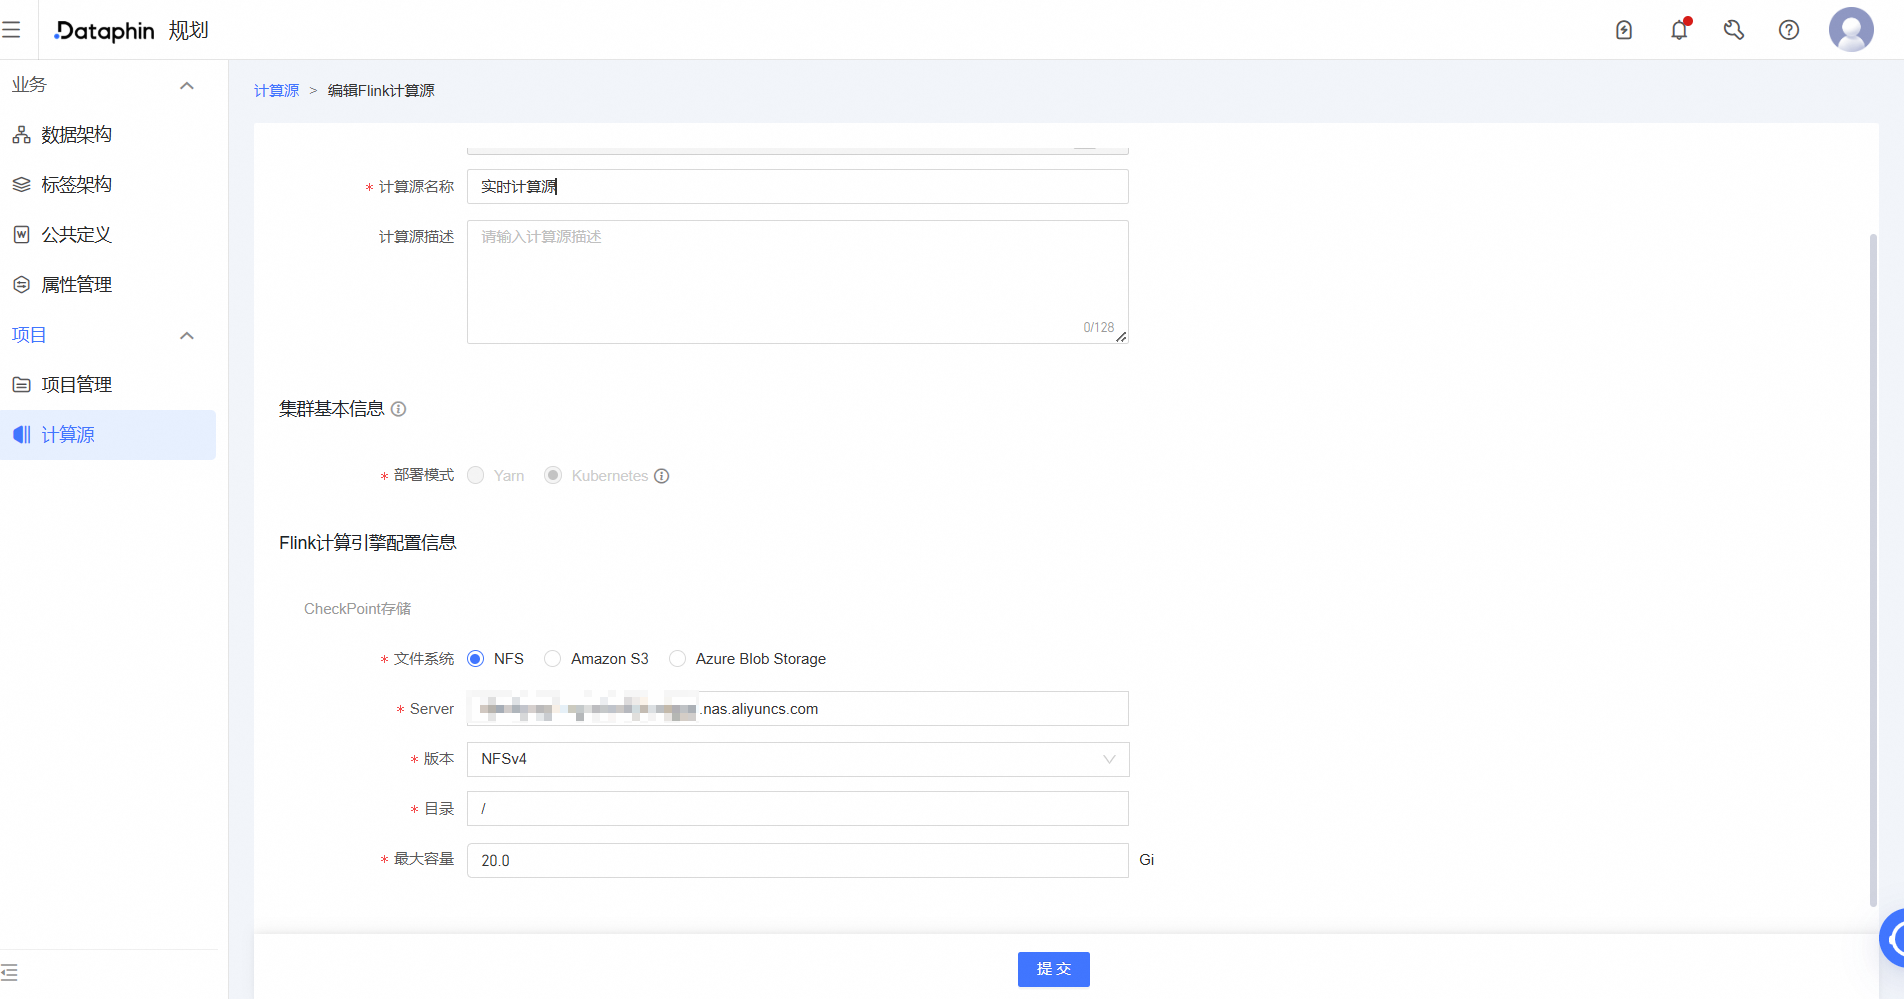Select the Amazon S3 radio button

click(x=553, y=659)
